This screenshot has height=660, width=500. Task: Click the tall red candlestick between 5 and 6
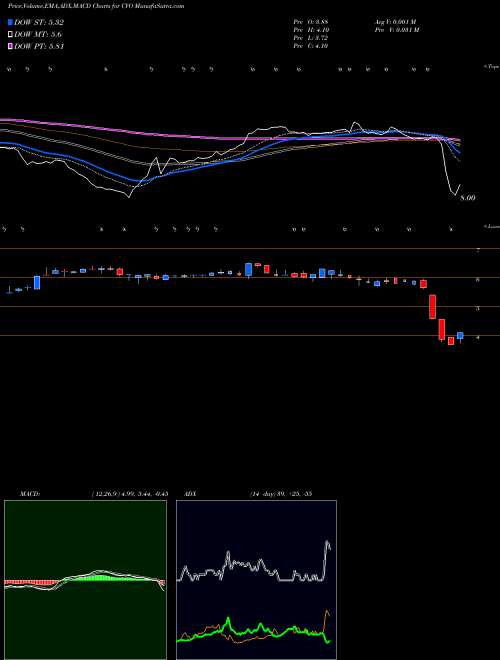pyautogui.click(x=432, y=306)
